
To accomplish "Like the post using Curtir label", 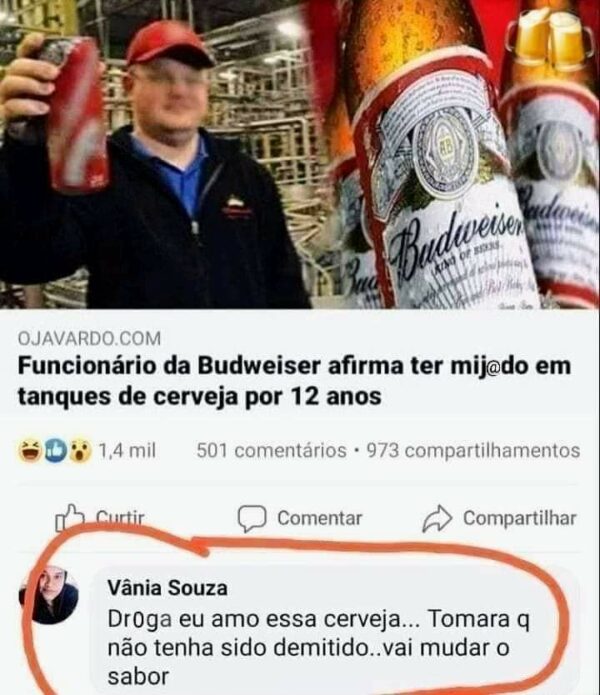I will (x=120, y=517).
